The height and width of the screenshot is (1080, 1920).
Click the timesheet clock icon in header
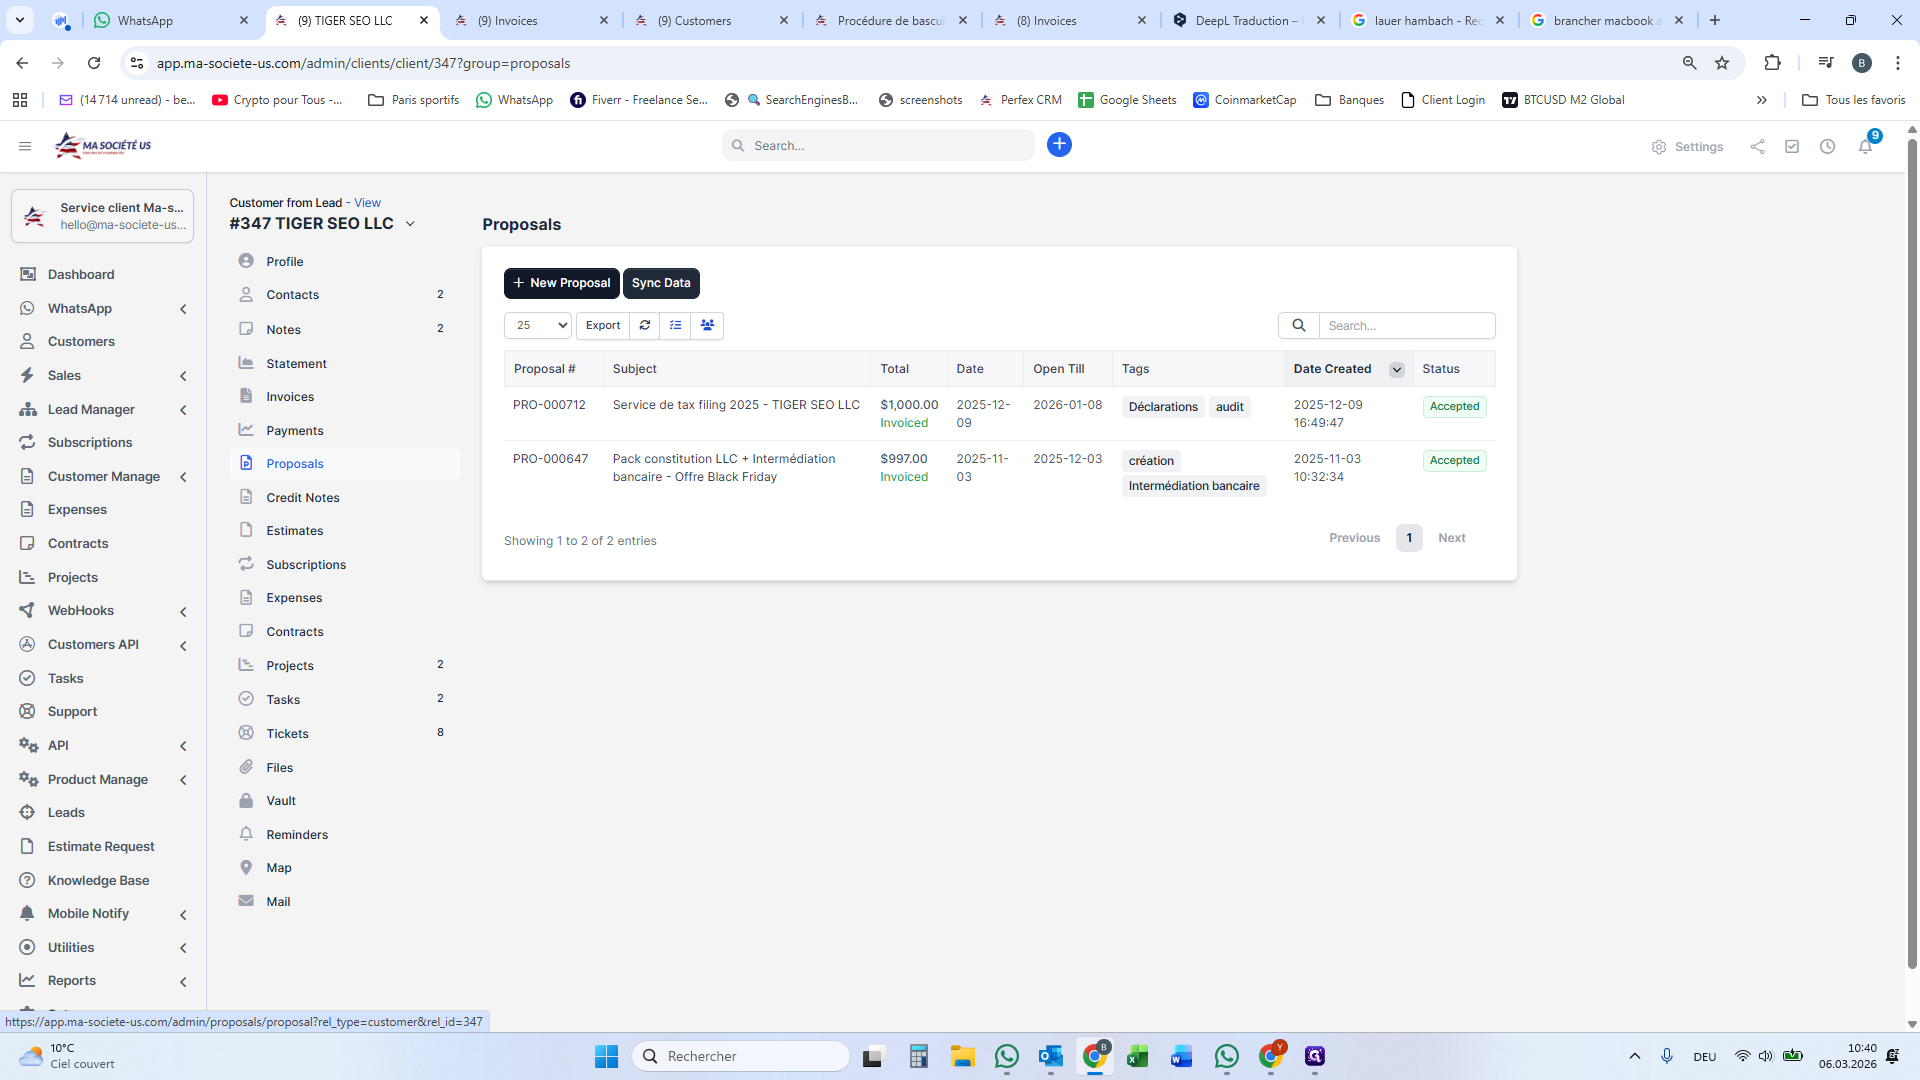(1827, 147)
